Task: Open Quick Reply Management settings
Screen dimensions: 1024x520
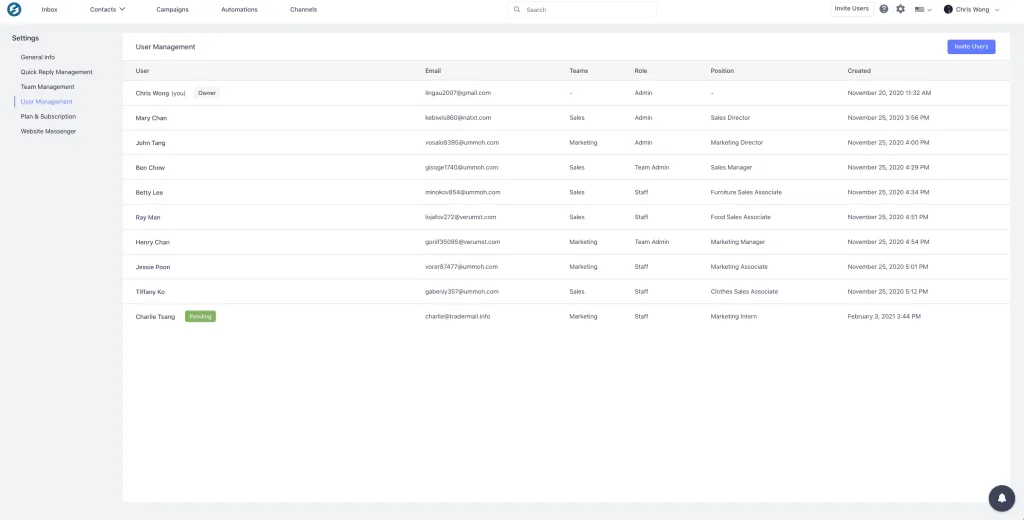Action: point(56,72)
